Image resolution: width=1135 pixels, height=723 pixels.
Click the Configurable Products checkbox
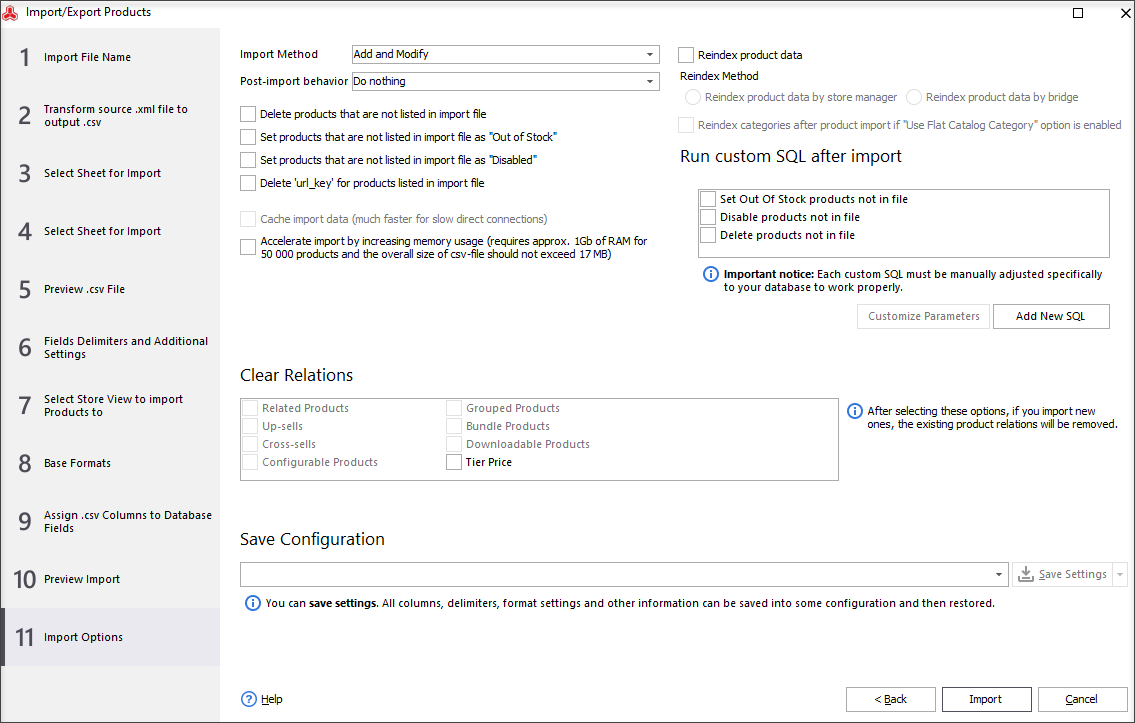250,462
